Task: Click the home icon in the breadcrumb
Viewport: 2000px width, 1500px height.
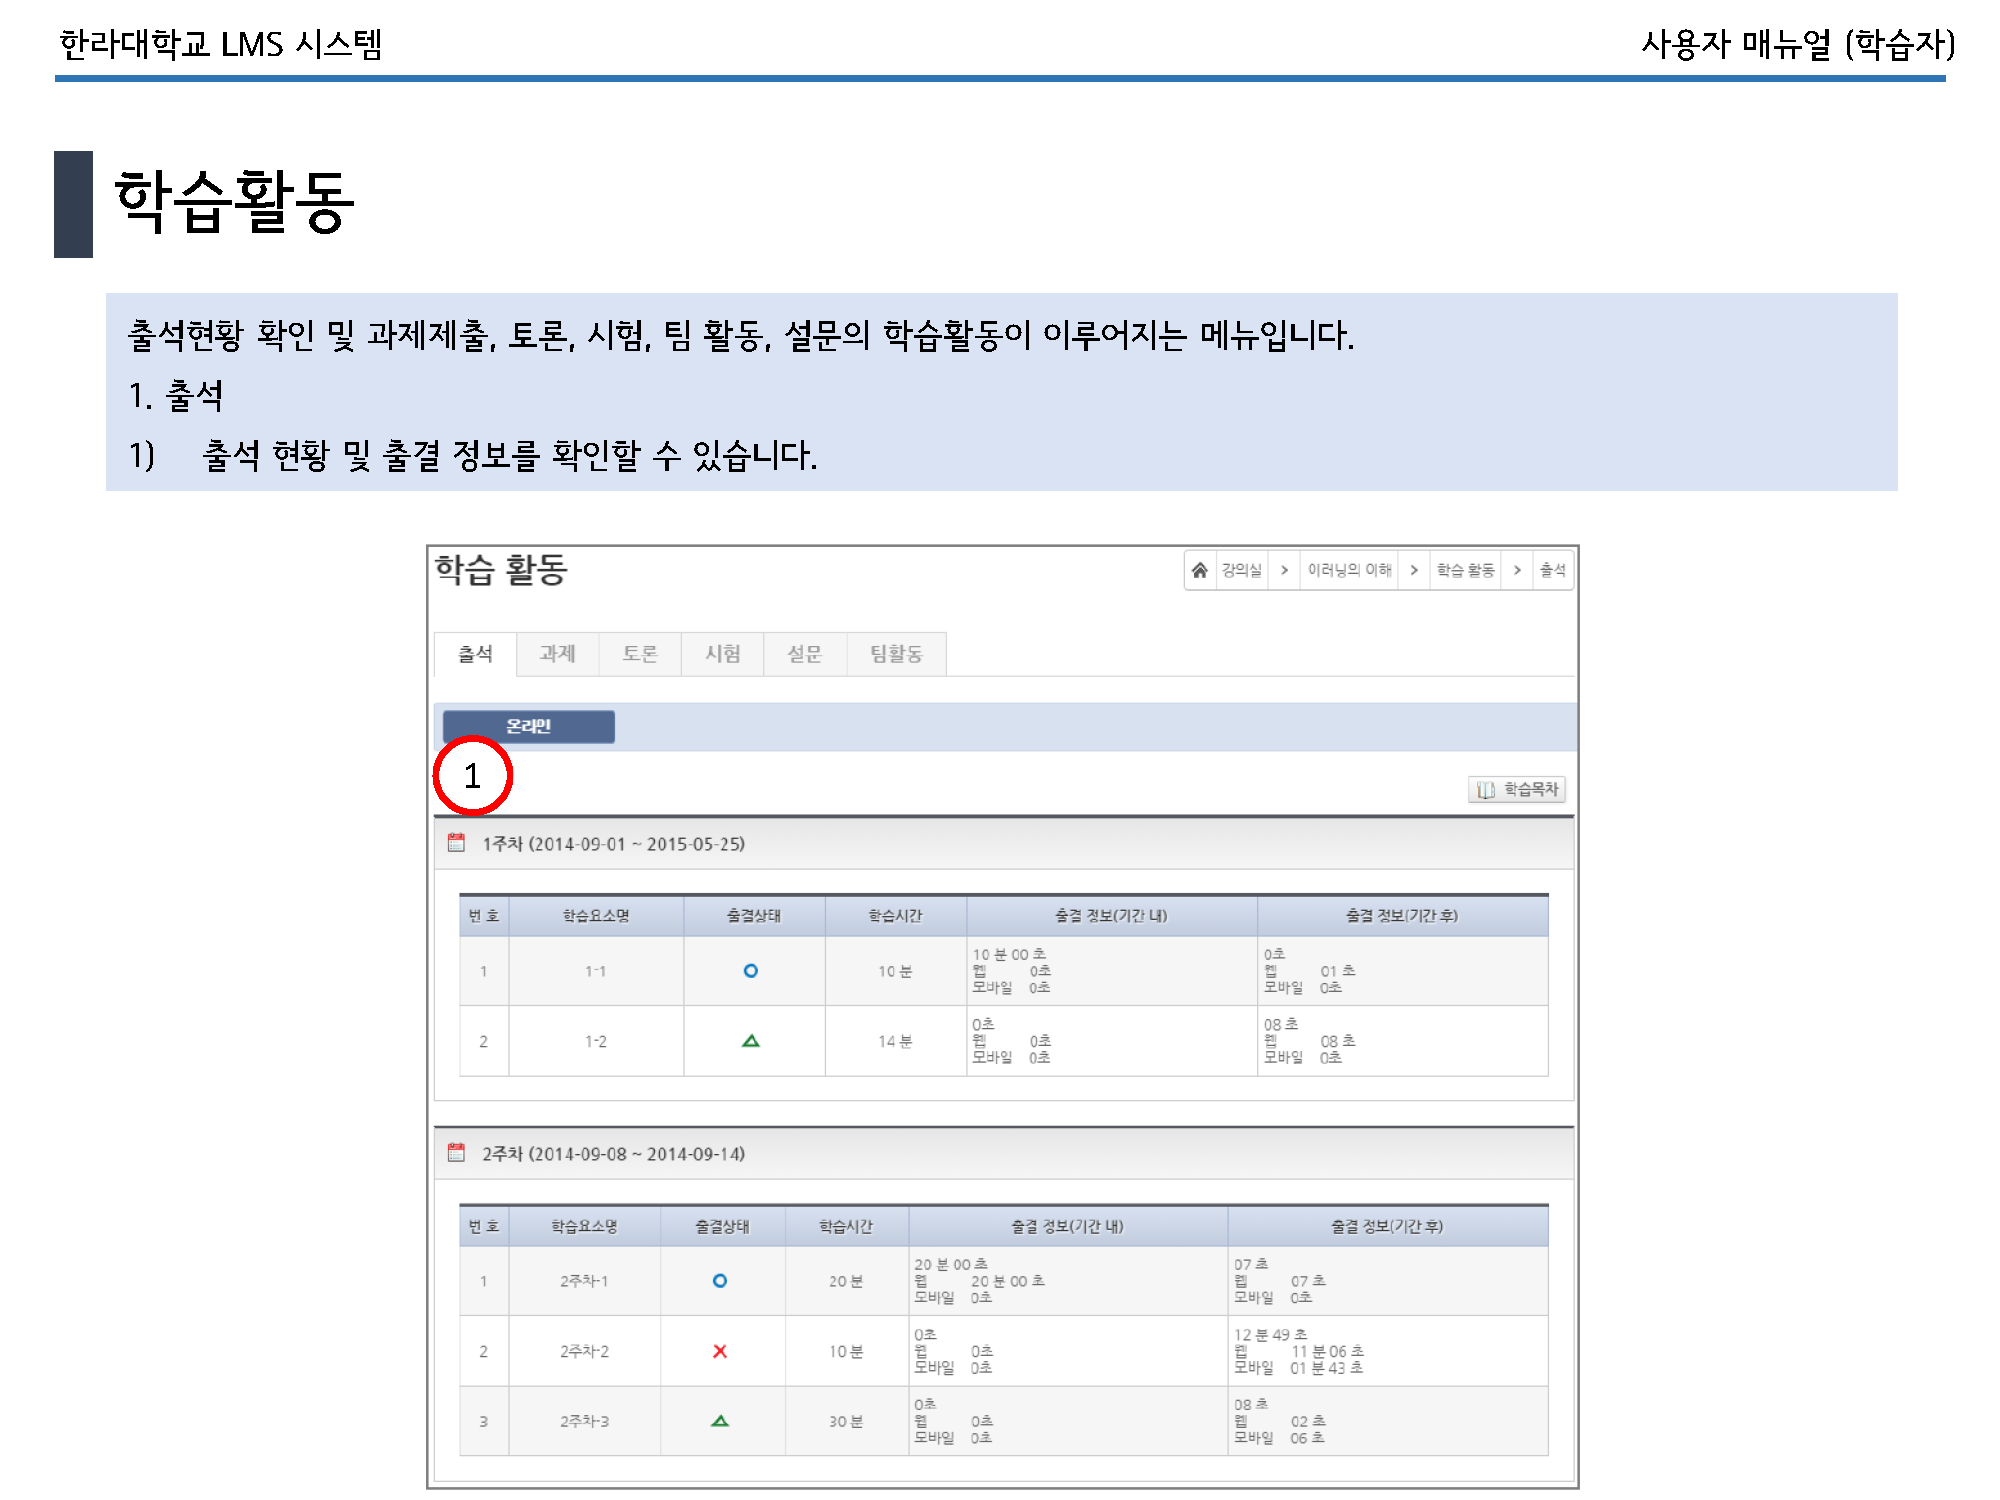Action: coord(1199,570)
